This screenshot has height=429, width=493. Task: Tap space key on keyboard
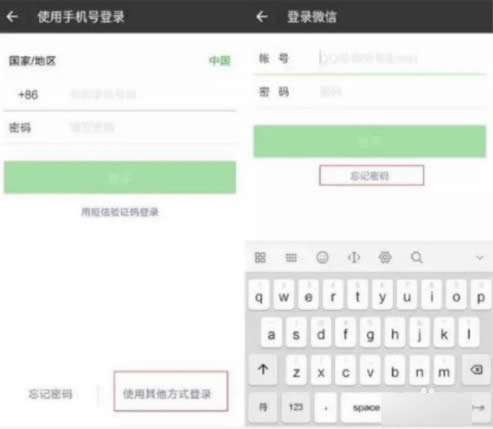click(x=366, y=407)
